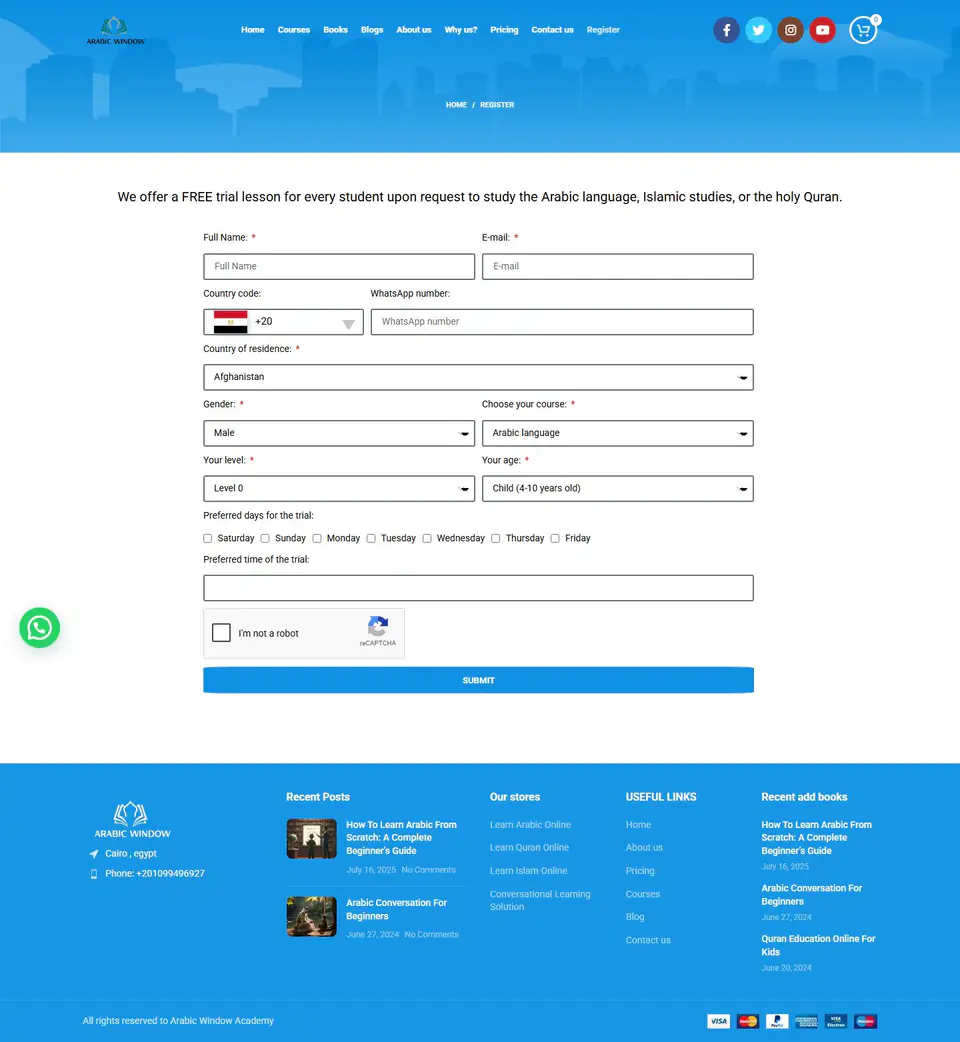Screen dimensions: 960x1042
Task: Open the Your age dropdown
Action: 618,488
